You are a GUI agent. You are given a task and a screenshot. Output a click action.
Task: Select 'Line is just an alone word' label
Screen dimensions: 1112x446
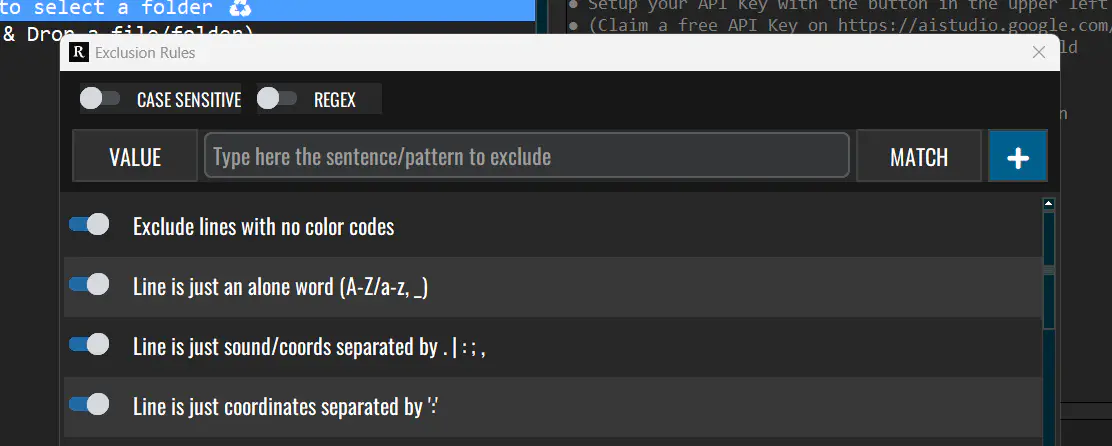[281, 287]
